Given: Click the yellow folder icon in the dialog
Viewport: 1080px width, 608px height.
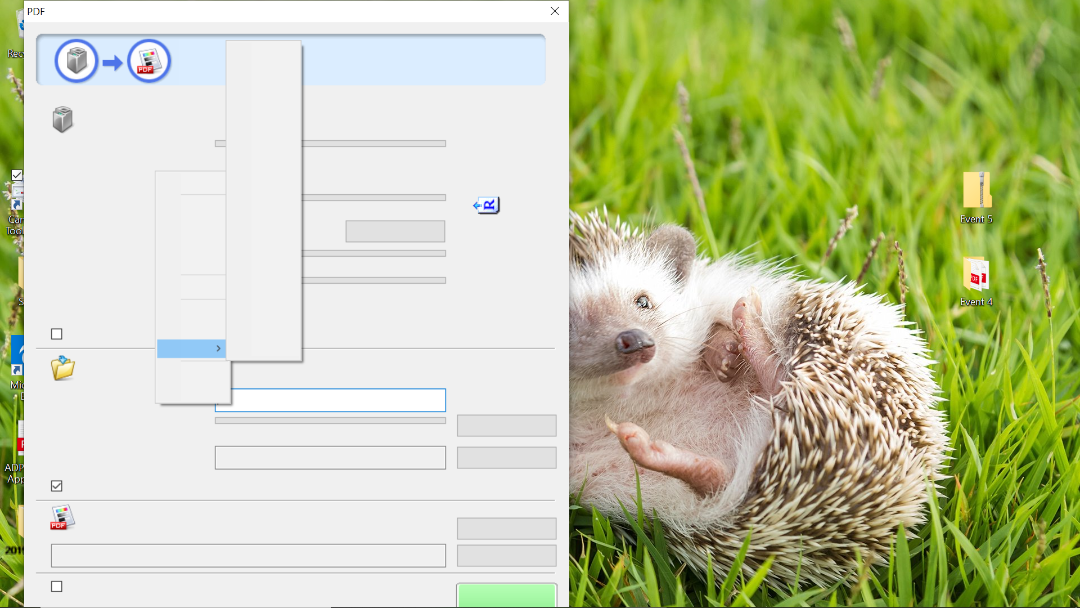Looking at the screenshot, I should [x=63, y=368].
